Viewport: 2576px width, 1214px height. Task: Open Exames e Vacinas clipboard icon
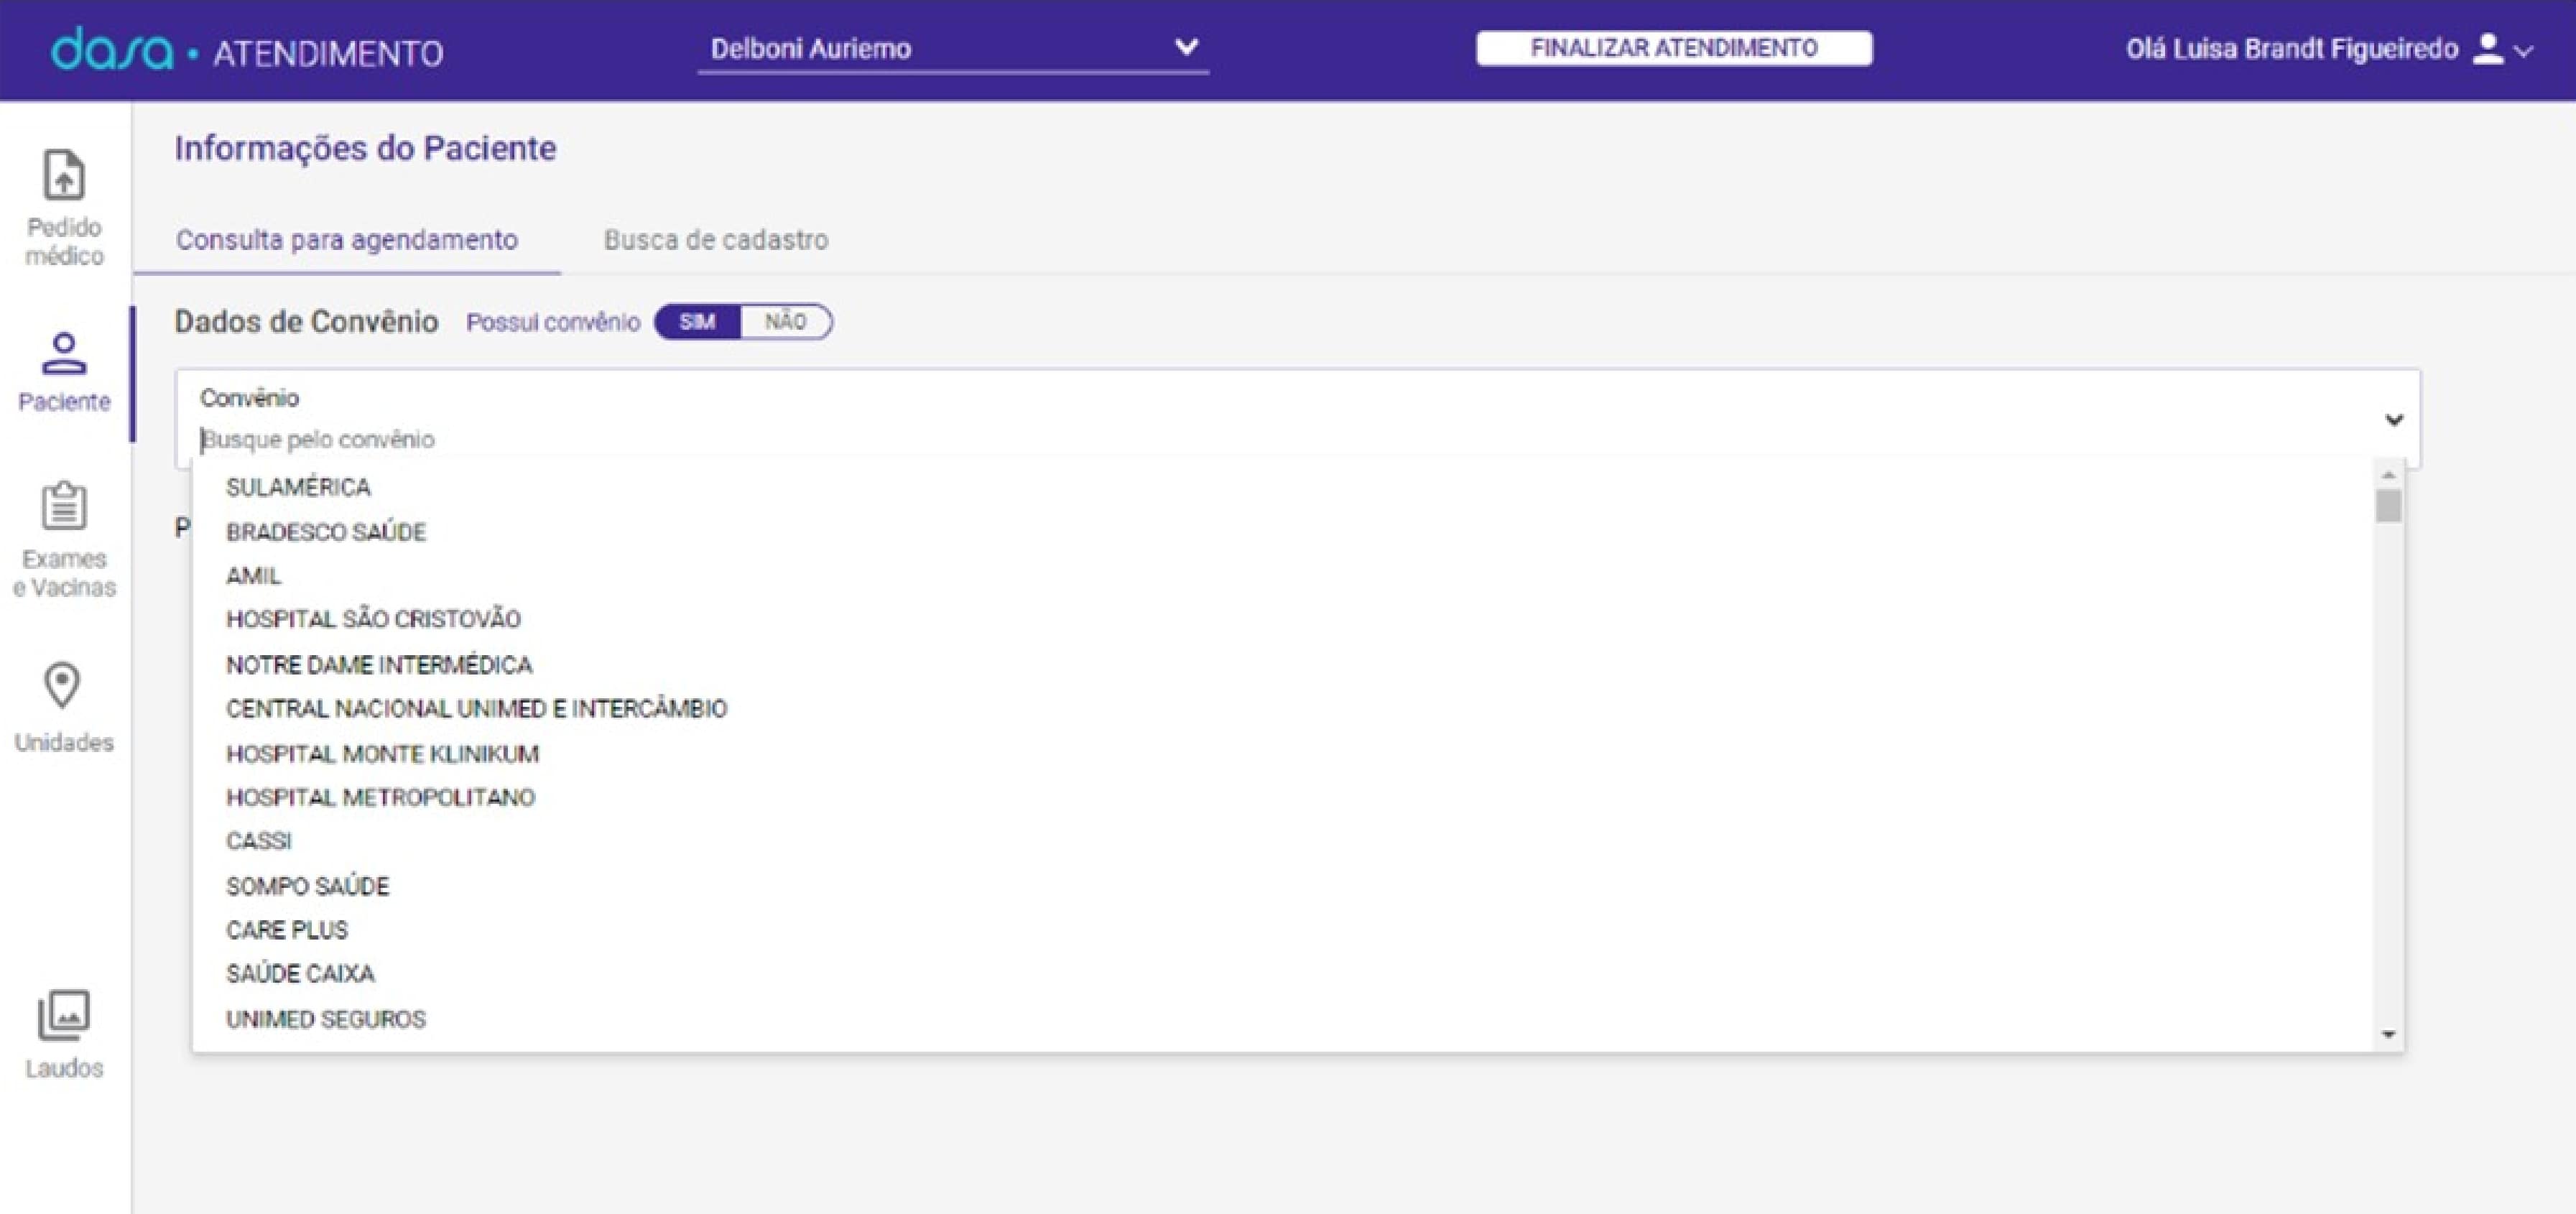point(64,505)
